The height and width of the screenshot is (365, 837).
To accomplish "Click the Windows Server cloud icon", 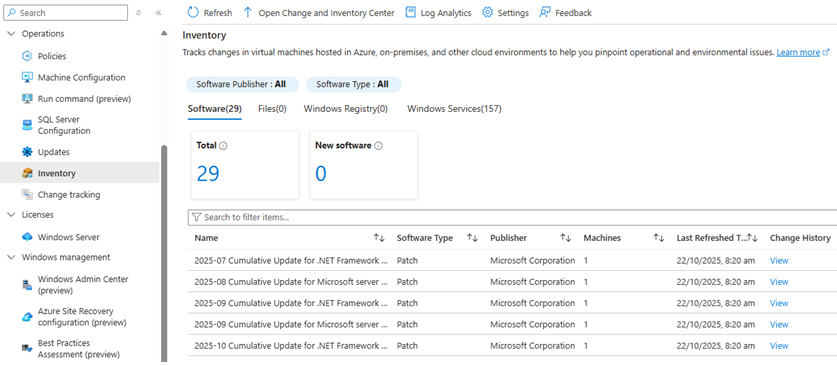I will [27, 237].
